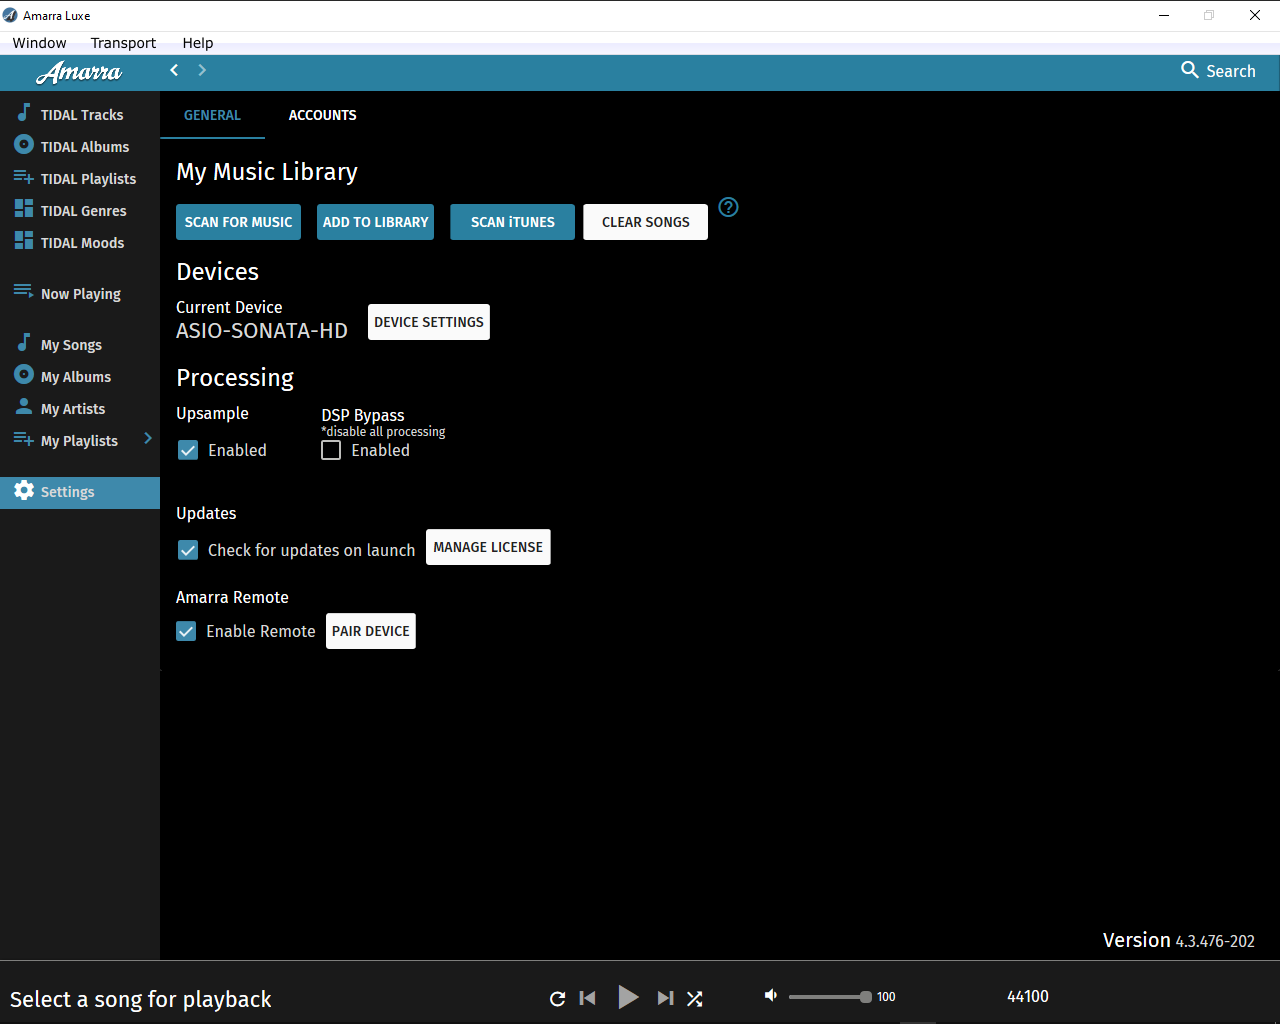Open the Transport menu
This screenshot has height=1024, width=1280.
click(x=123, y=43)
